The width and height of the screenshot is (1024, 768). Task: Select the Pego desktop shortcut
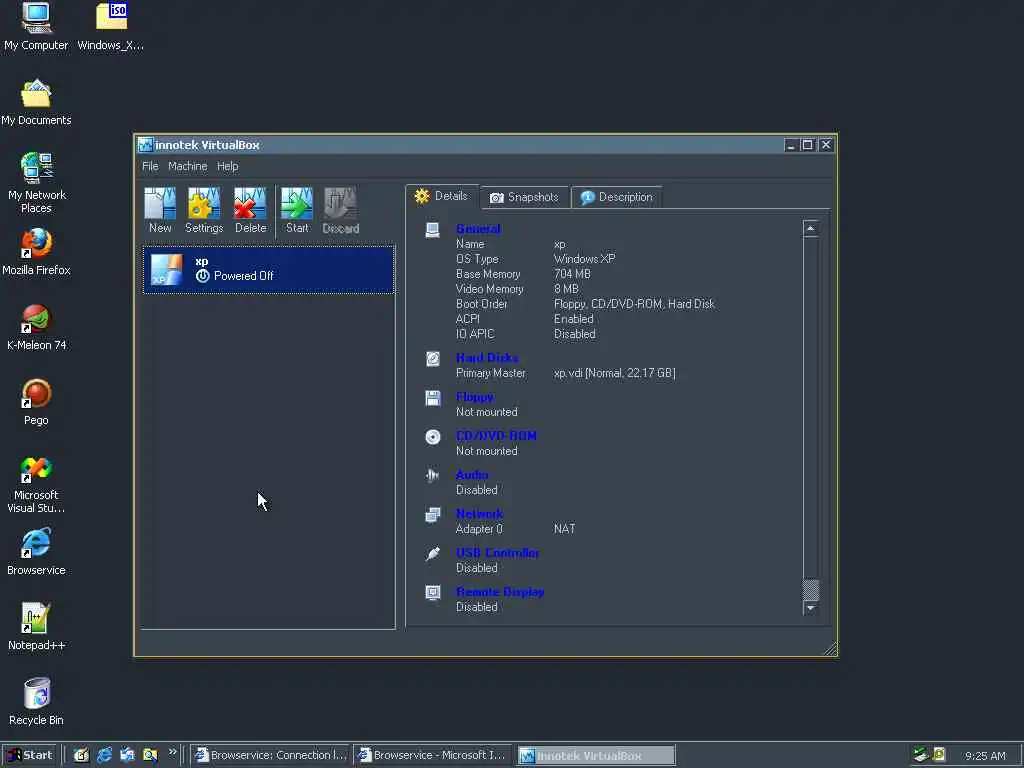pyautogui.click(x=36, y=402)
